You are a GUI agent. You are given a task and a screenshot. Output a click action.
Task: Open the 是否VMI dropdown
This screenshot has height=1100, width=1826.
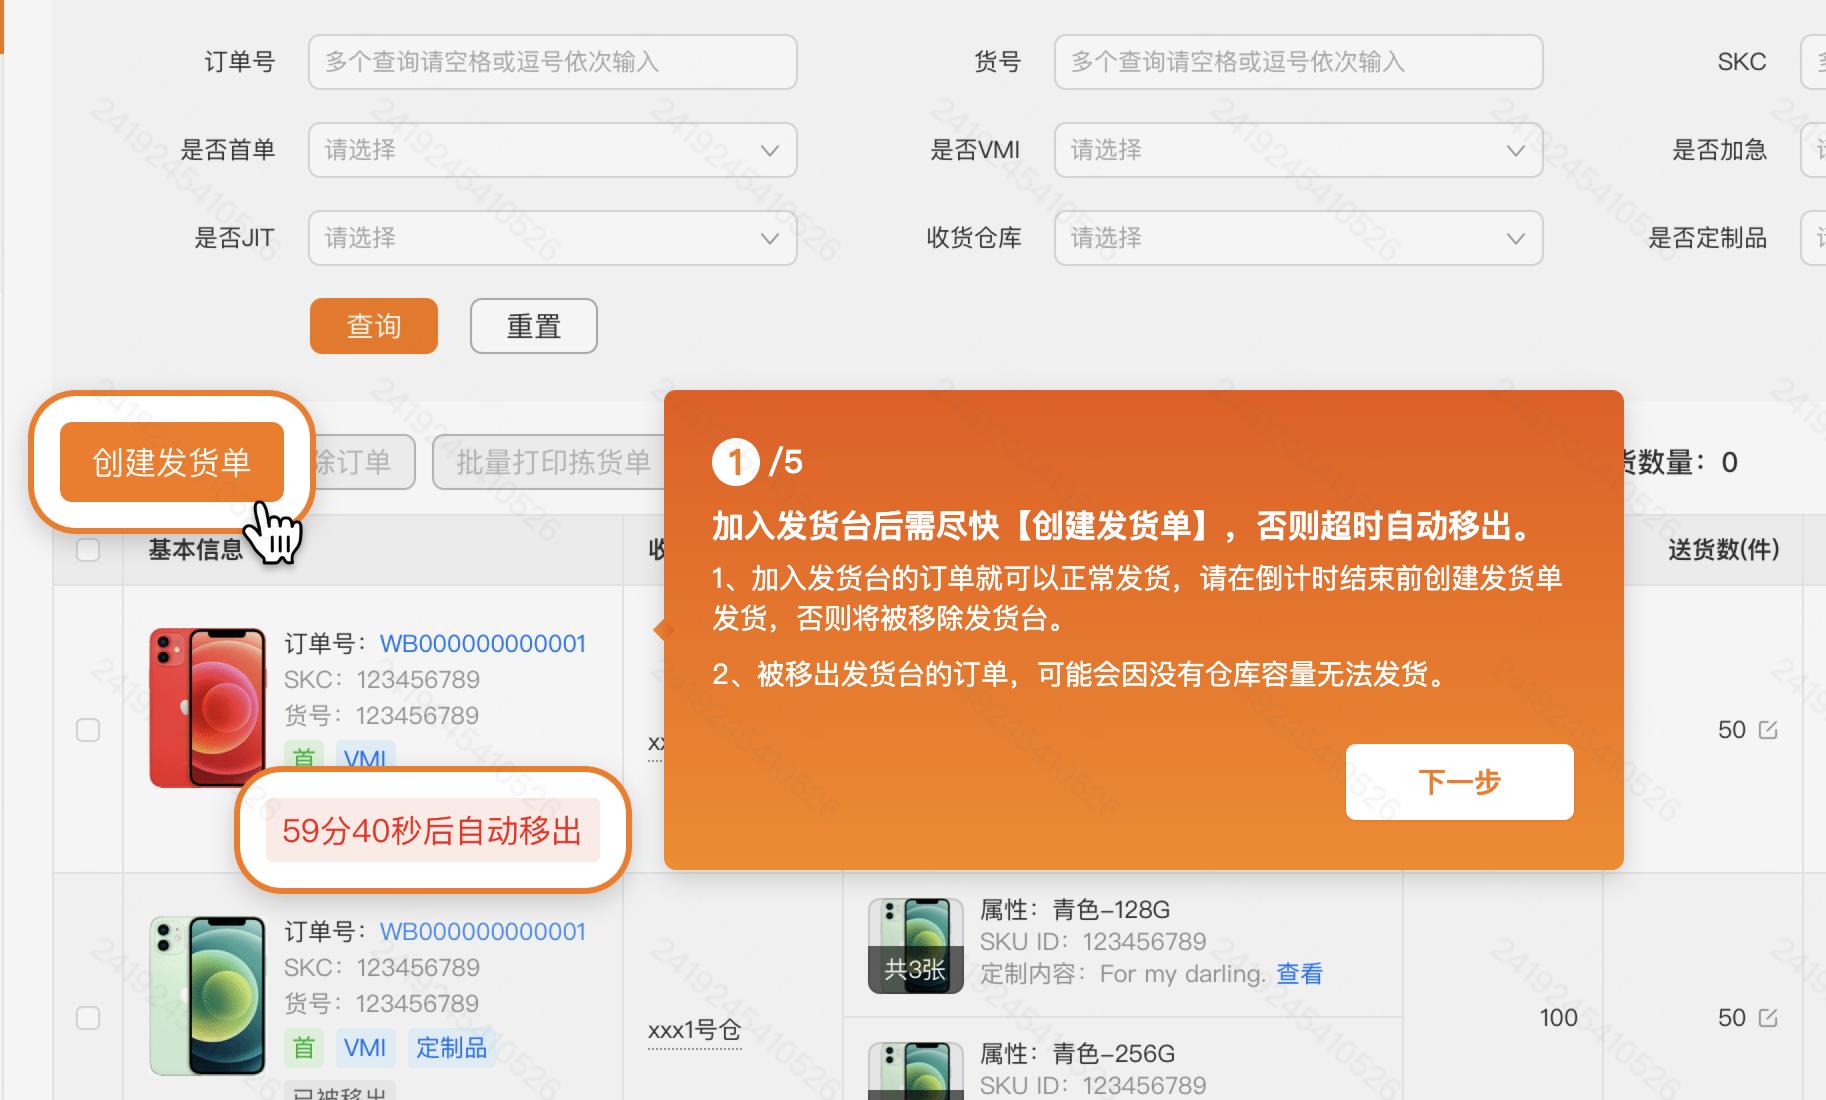1297,149
